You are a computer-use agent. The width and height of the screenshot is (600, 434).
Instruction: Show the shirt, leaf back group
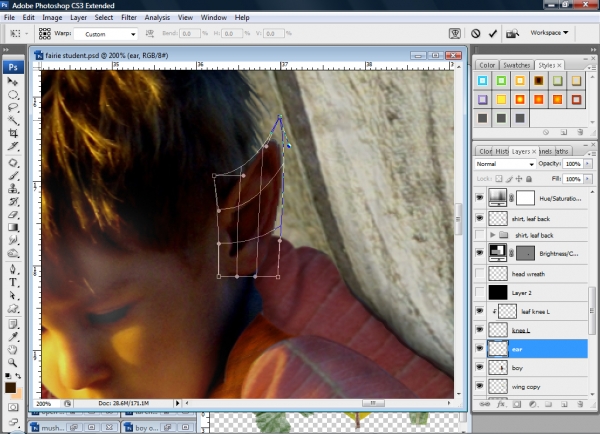[479, 235]
